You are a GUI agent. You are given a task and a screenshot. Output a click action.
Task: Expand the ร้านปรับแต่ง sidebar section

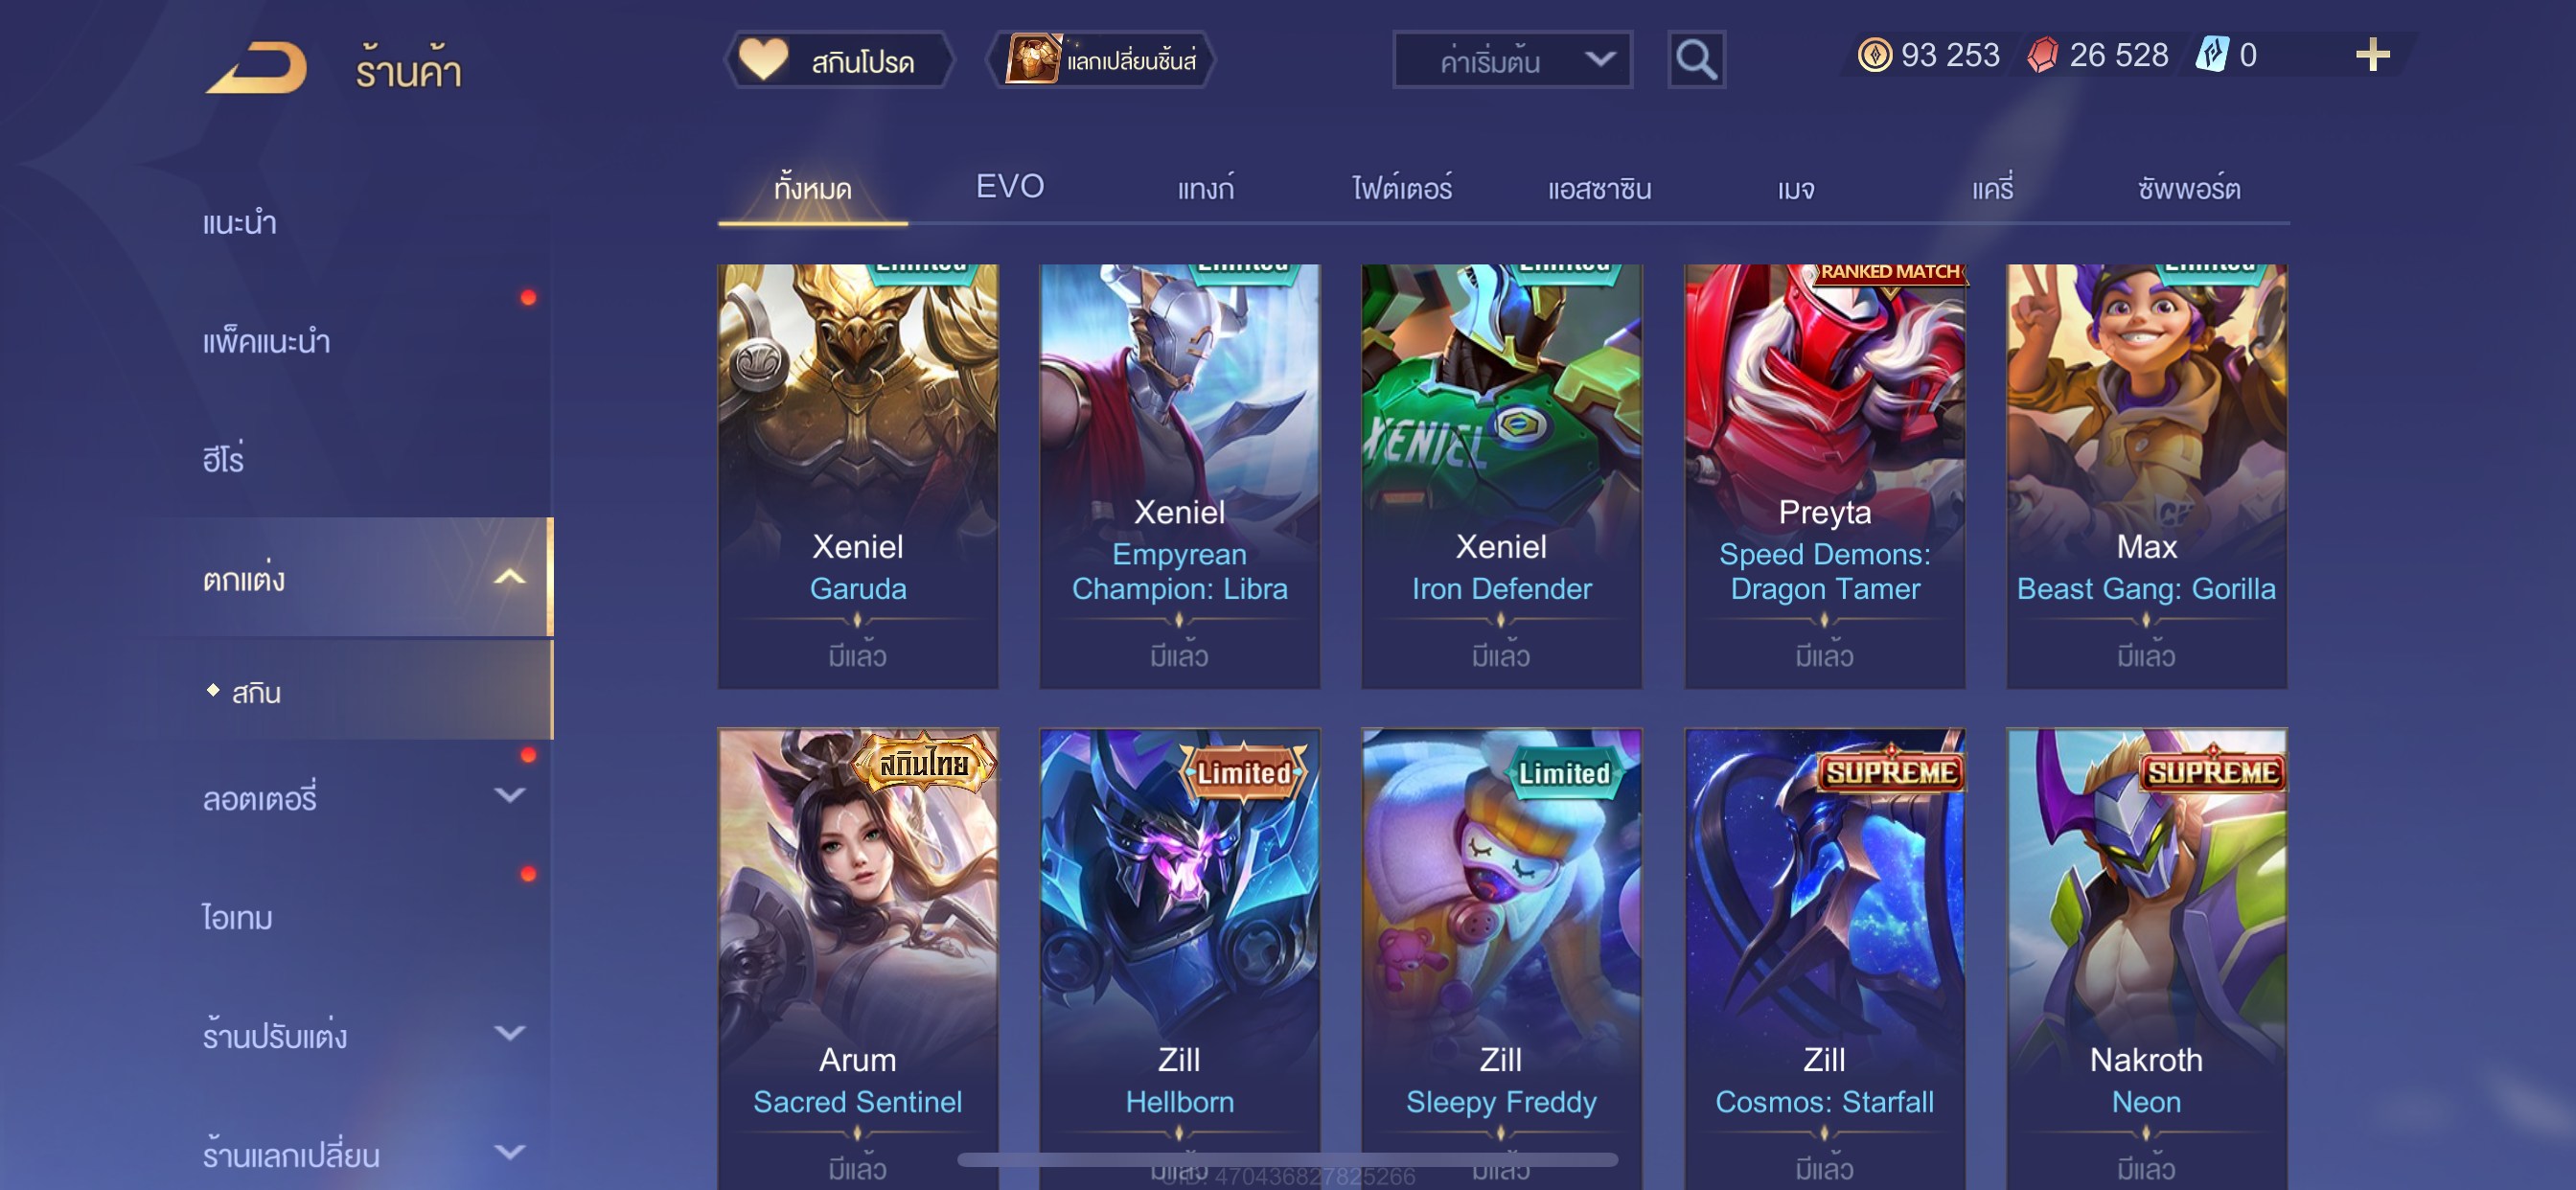[509, 1033]
